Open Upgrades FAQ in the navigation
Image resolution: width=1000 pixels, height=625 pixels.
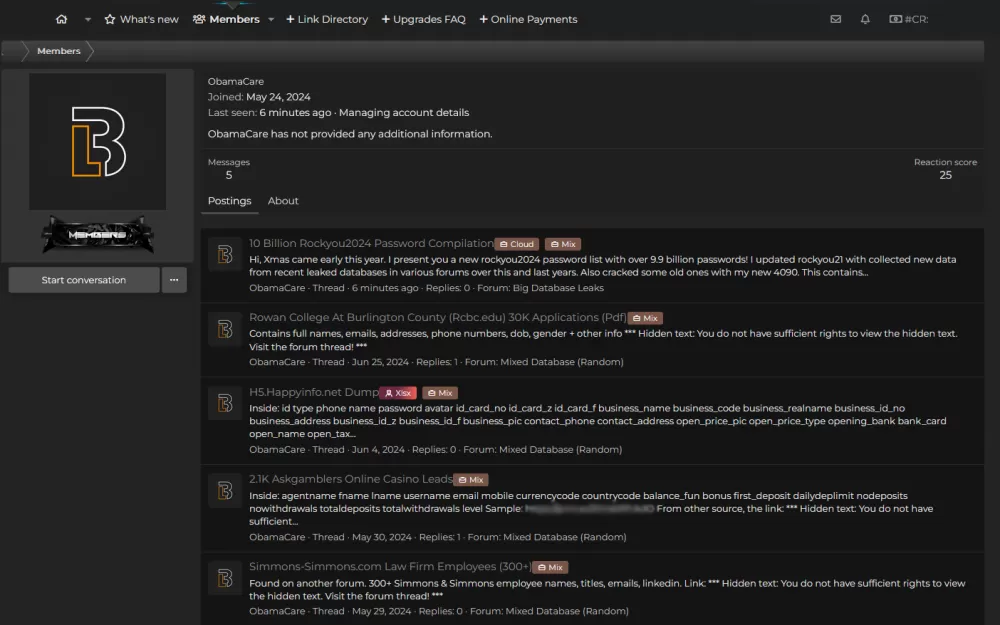click(423, 19)
